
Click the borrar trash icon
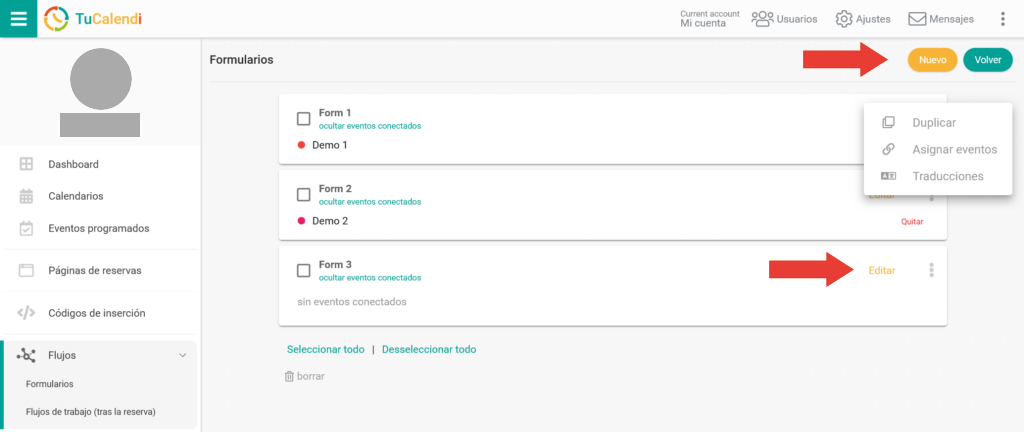click(x=290, y=376)
